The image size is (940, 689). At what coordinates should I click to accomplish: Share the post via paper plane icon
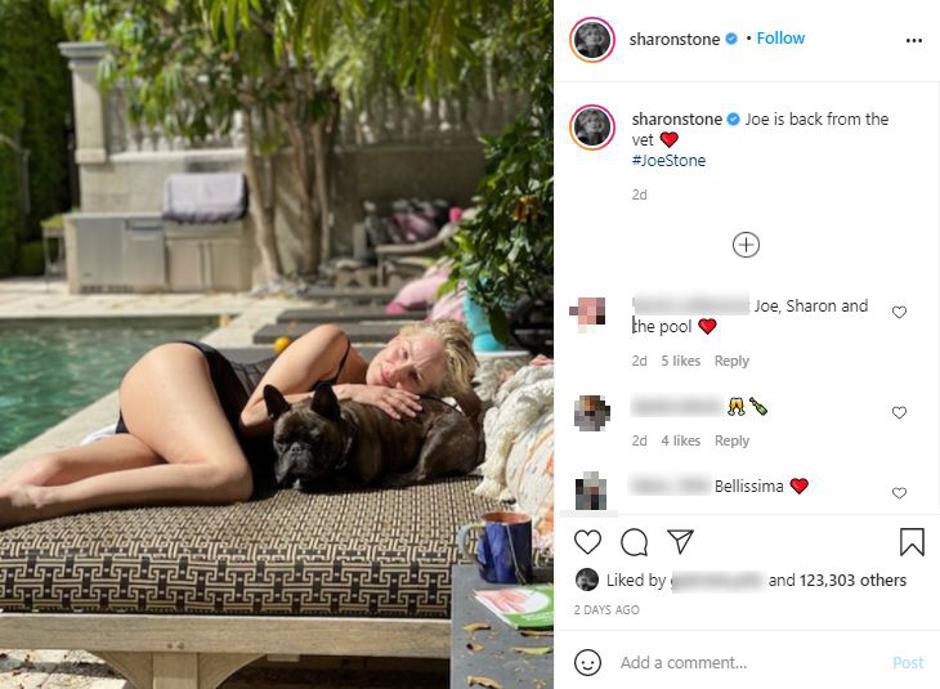click(680, 541)
